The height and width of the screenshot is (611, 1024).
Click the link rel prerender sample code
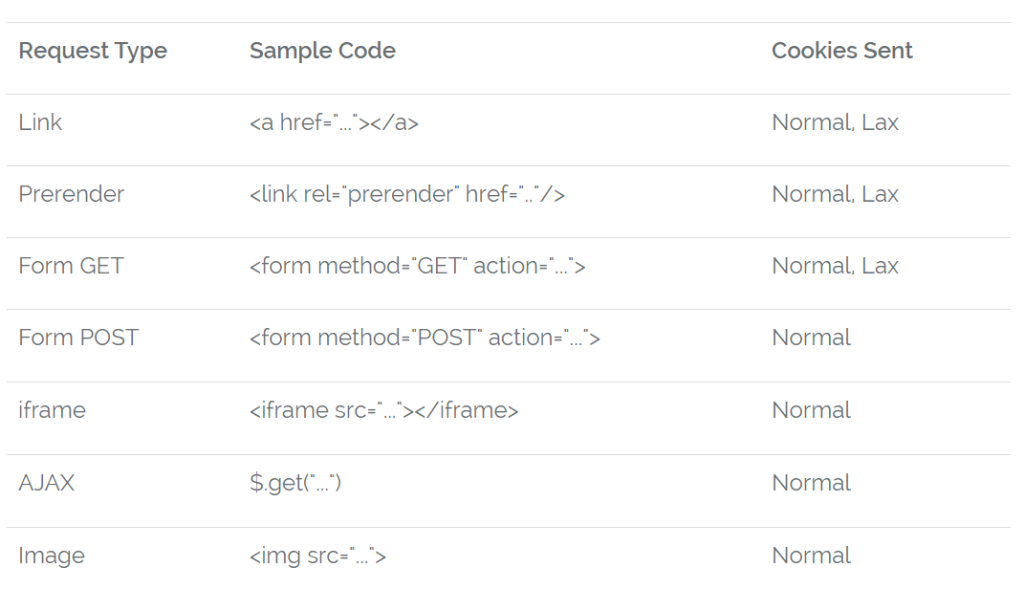(x=407, y=194)
